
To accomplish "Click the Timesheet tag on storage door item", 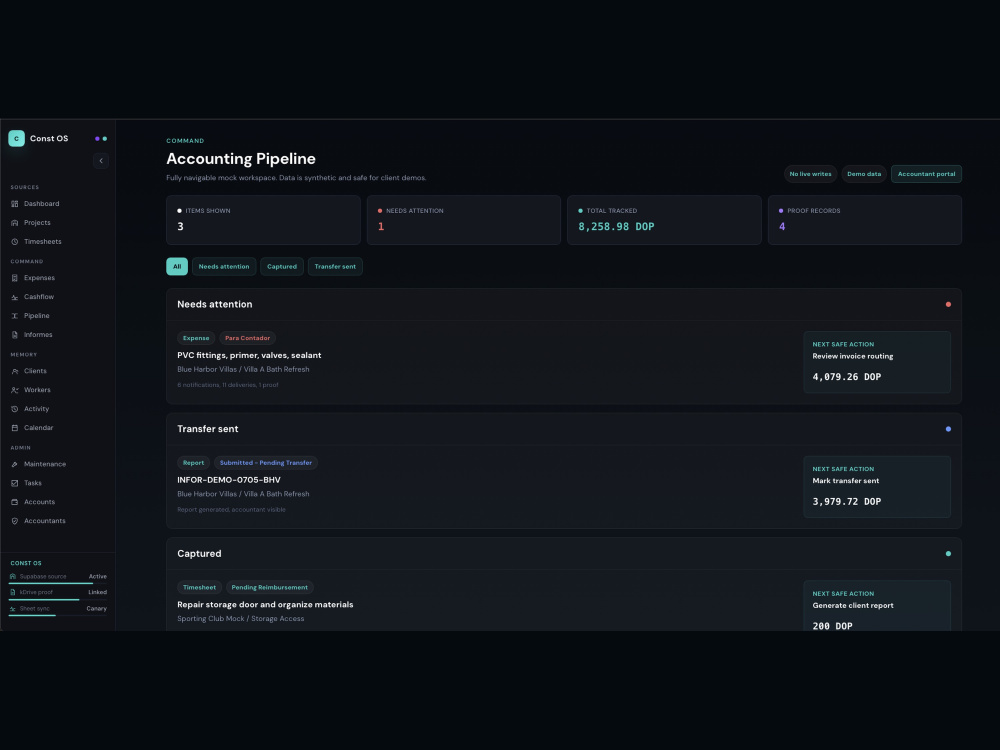I will [x=199, y=587].
